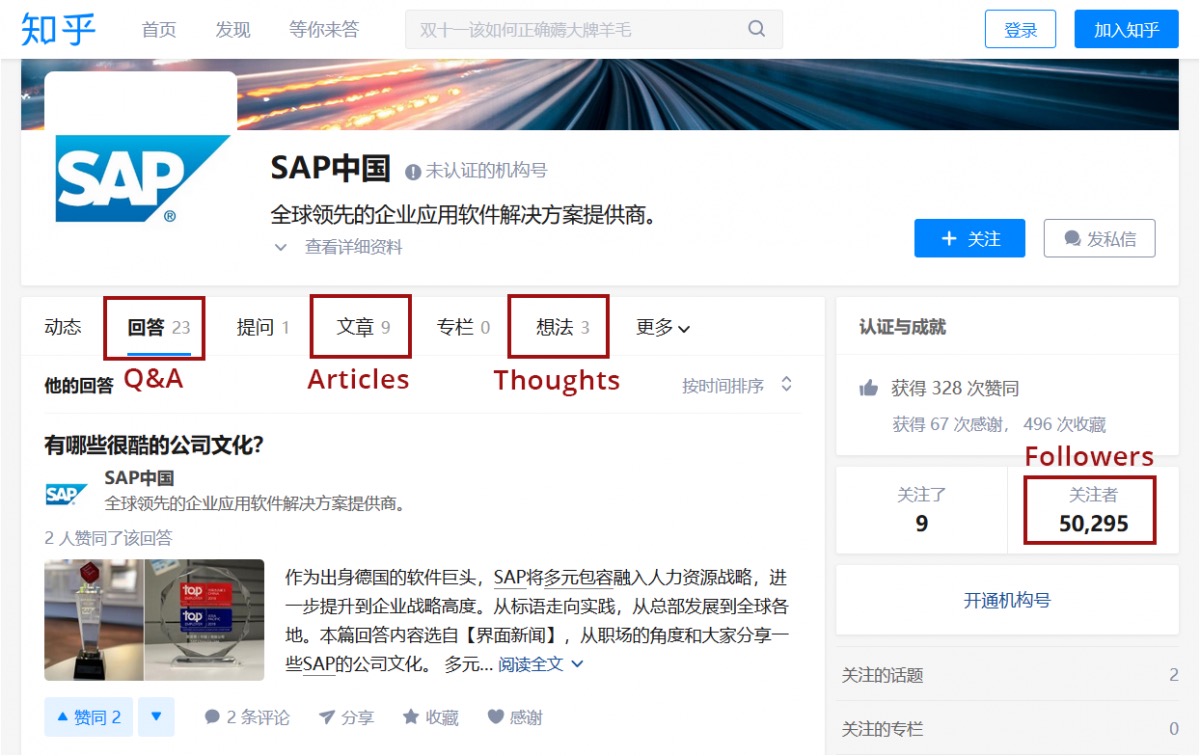Open the 按时间排序 sort dropdown
The height and width of the screenshot is (756, 1200).
pos(737,385)
